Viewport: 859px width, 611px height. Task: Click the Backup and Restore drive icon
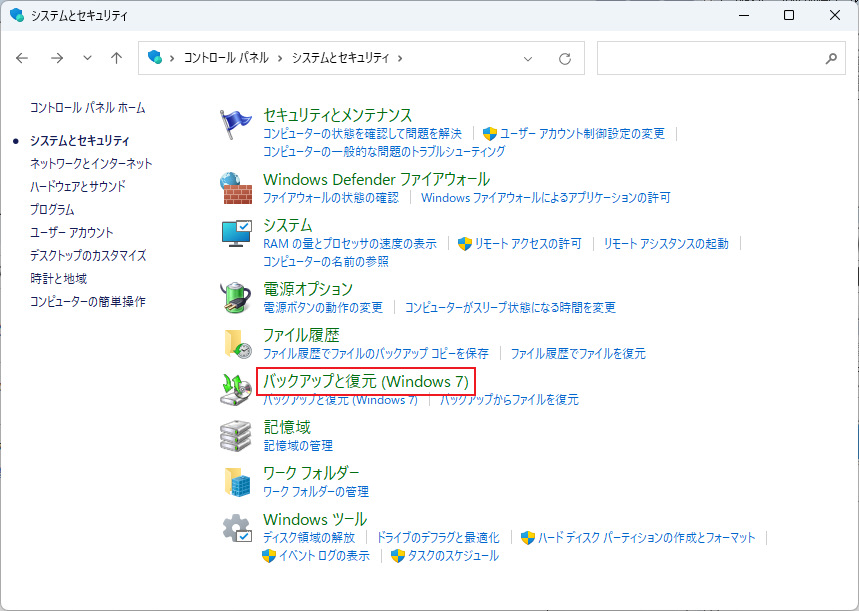pos(236,390)
